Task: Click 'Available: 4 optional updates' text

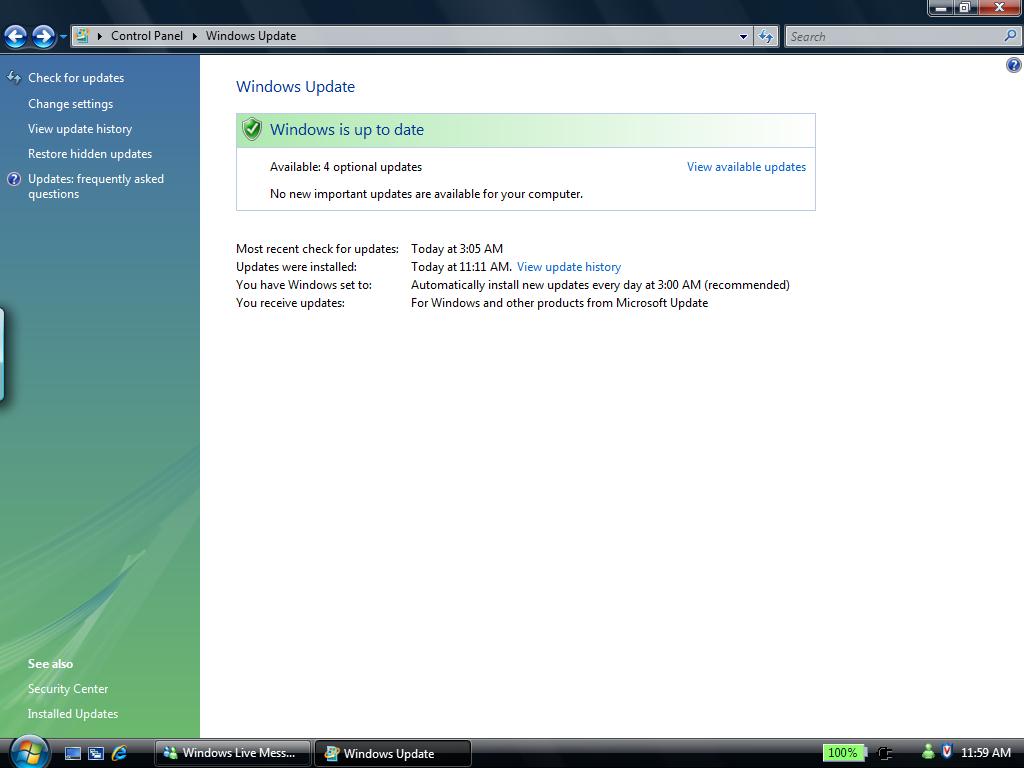Action: click(346, 167)
